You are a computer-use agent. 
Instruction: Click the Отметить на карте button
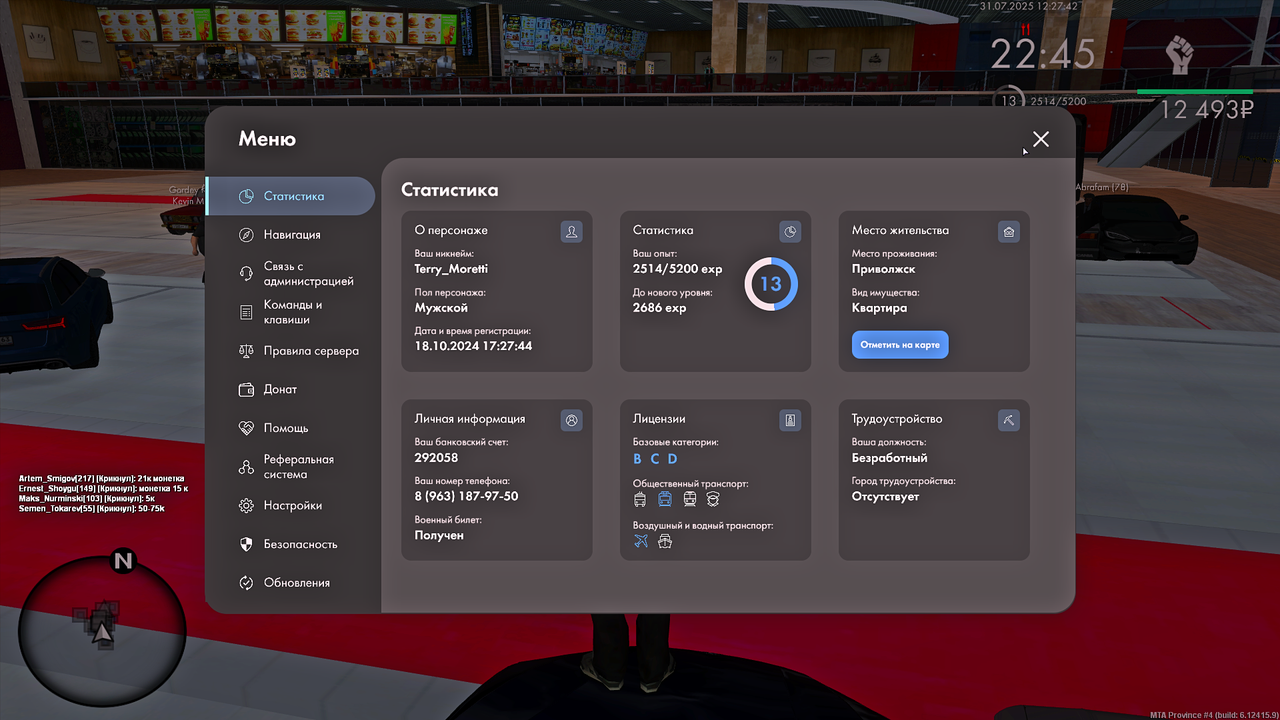click(x=900, y=345)
